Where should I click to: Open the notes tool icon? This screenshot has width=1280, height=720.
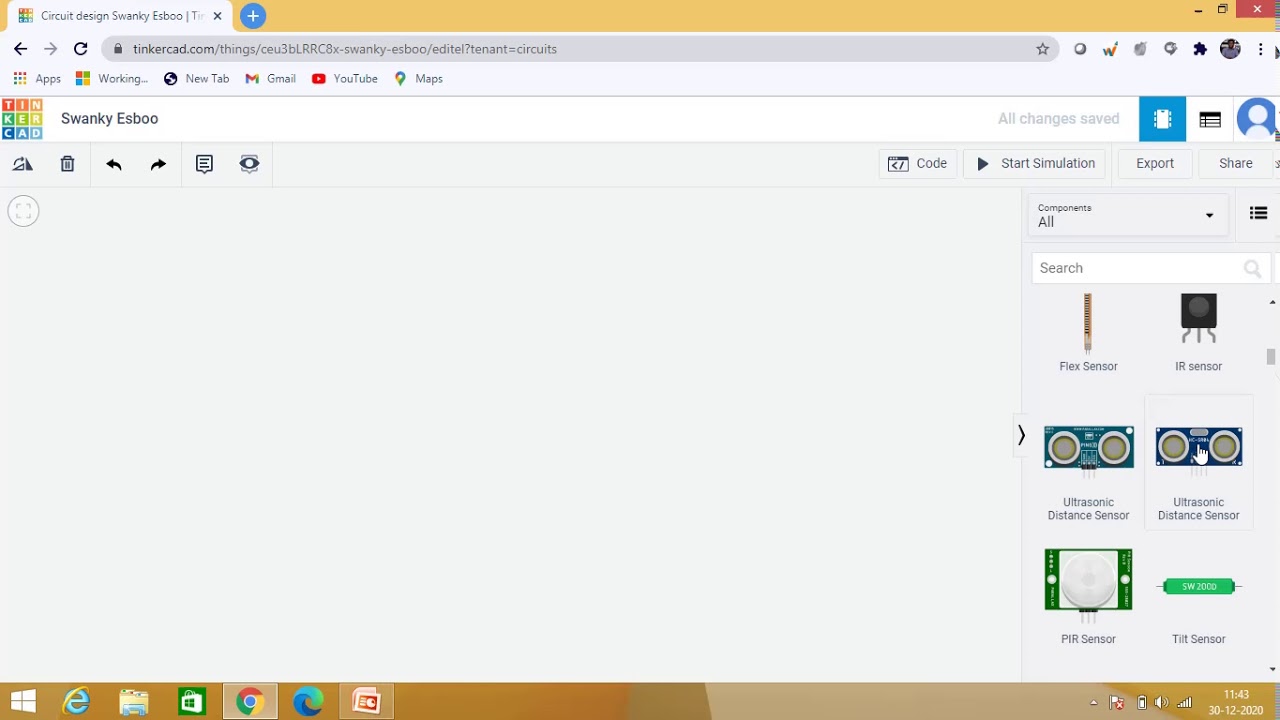point(204,164)
